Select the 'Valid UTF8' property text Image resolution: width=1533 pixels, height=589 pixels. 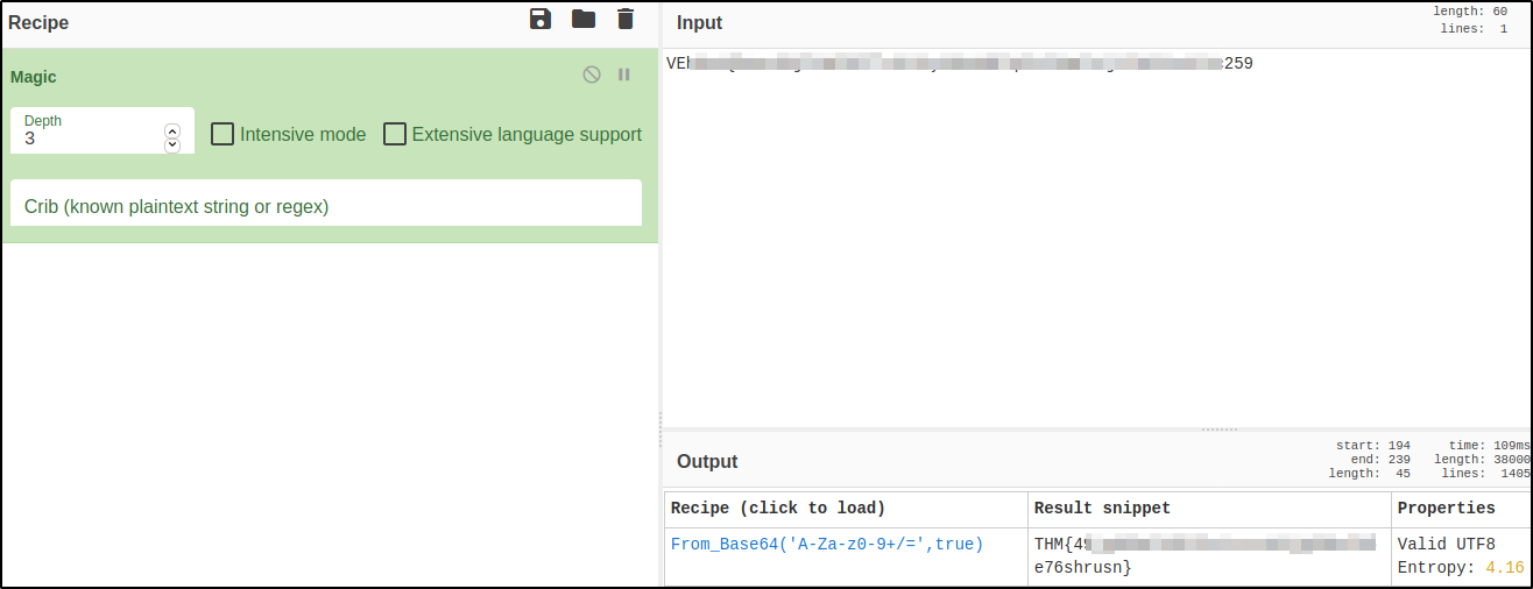pyautogui.click(x=1446, y=544)
